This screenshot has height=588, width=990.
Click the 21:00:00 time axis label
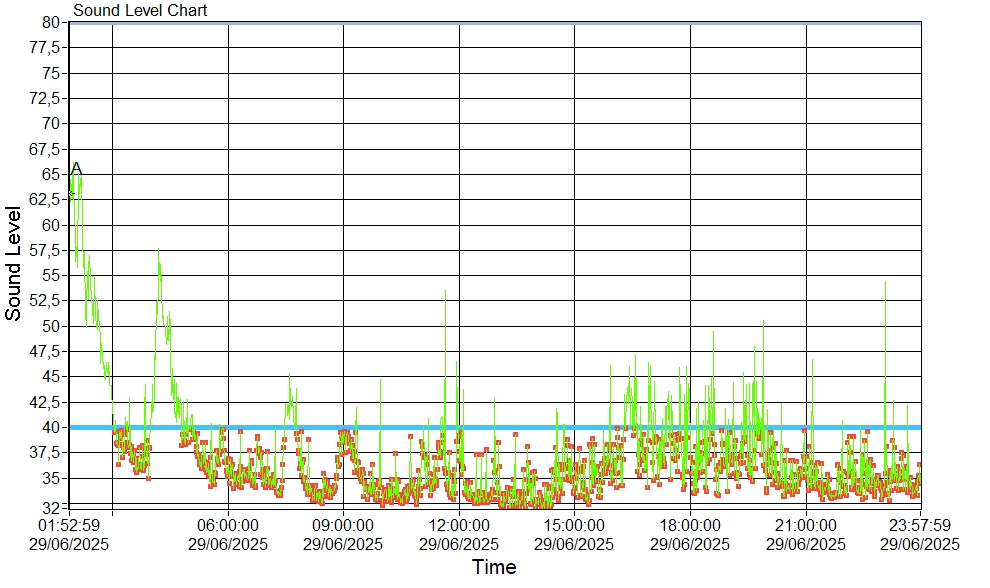[x=806, y=524]
